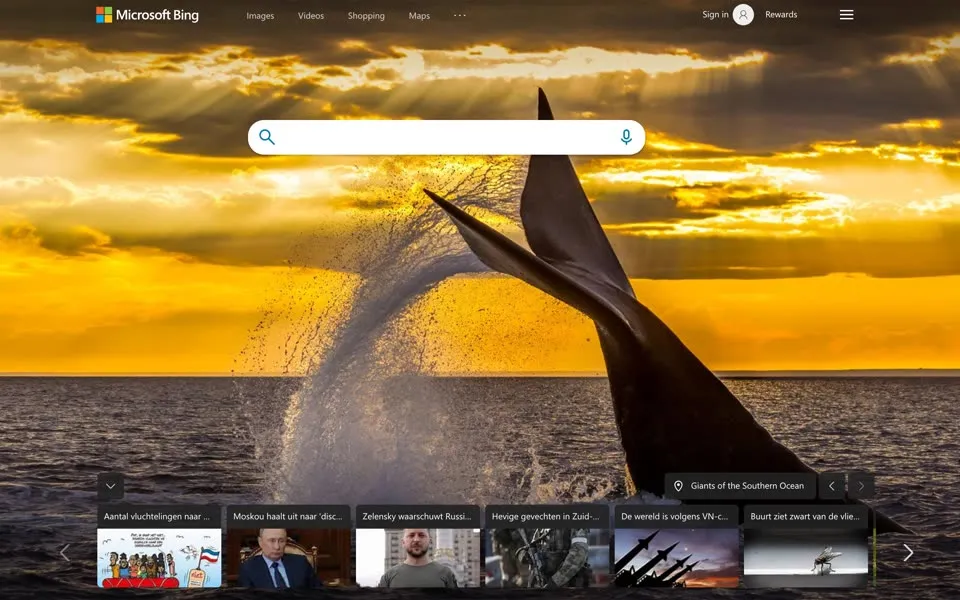
Task: Click the search magnifier icon
Action: point(267,137)
